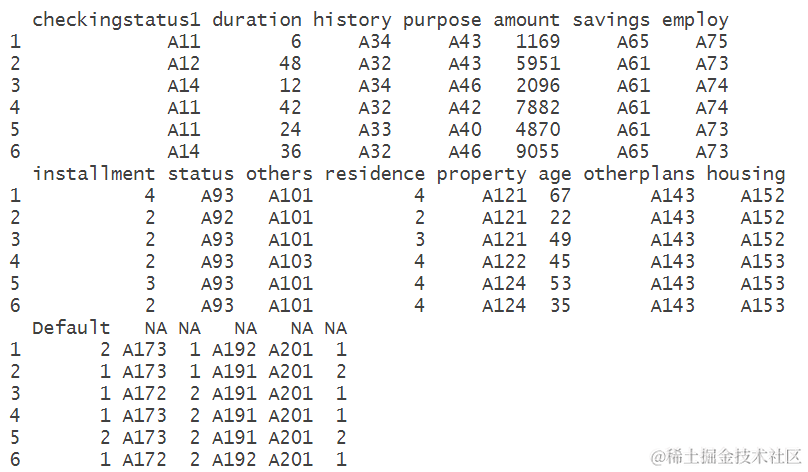The width and height of the screenshot is (808, 472).
Task: Click the savings column header
Action: 611,20
